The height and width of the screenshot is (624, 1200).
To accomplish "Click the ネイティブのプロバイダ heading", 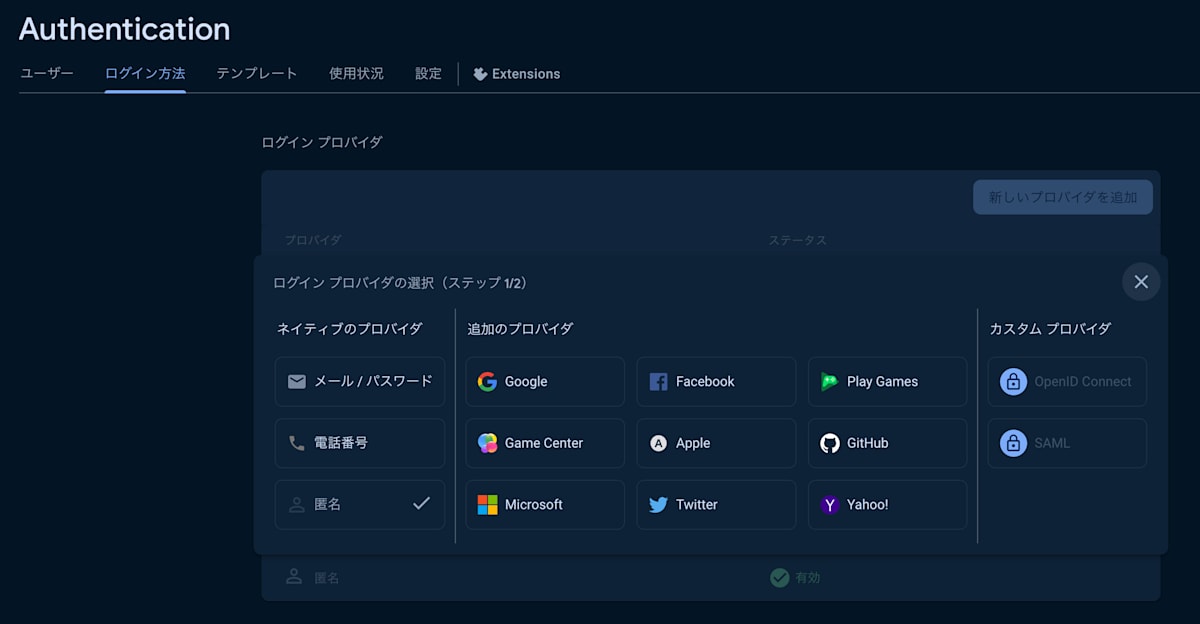I will click(350, 329).
